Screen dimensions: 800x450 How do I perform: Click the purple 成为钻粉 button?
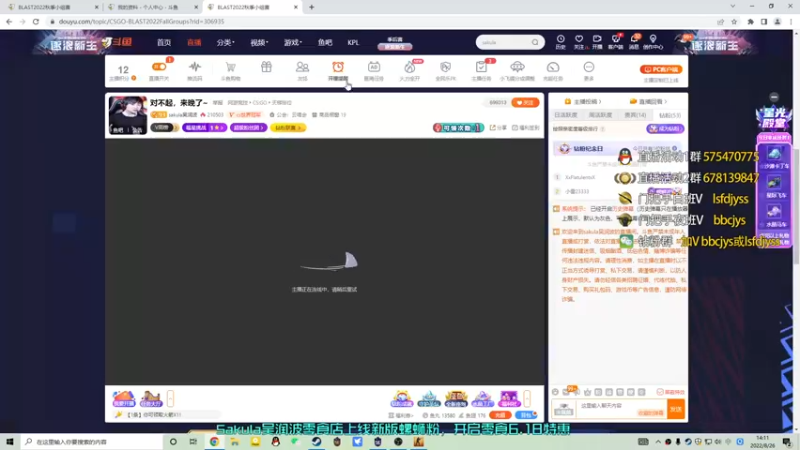pyautogui.click(x=665, y=129)
